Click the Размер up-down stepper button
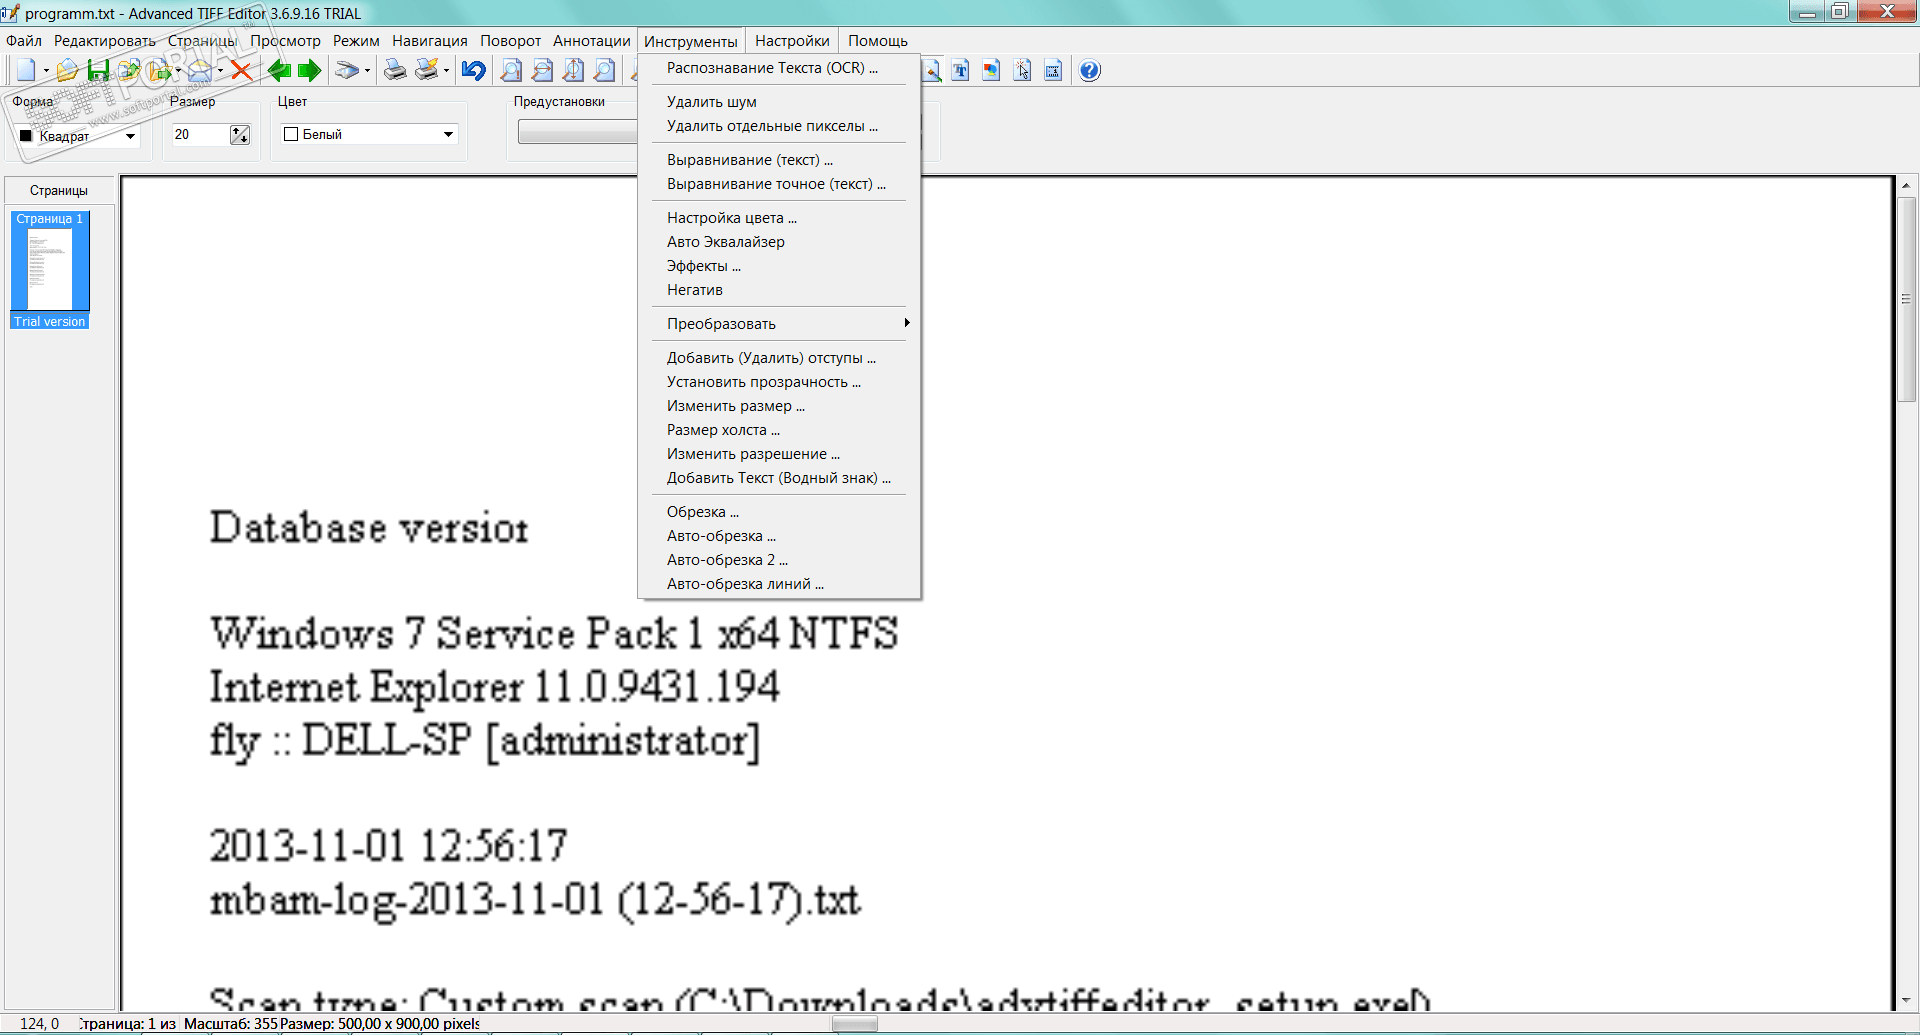The height and width of the screenshot is (1035, 1920). click(240, 134)
